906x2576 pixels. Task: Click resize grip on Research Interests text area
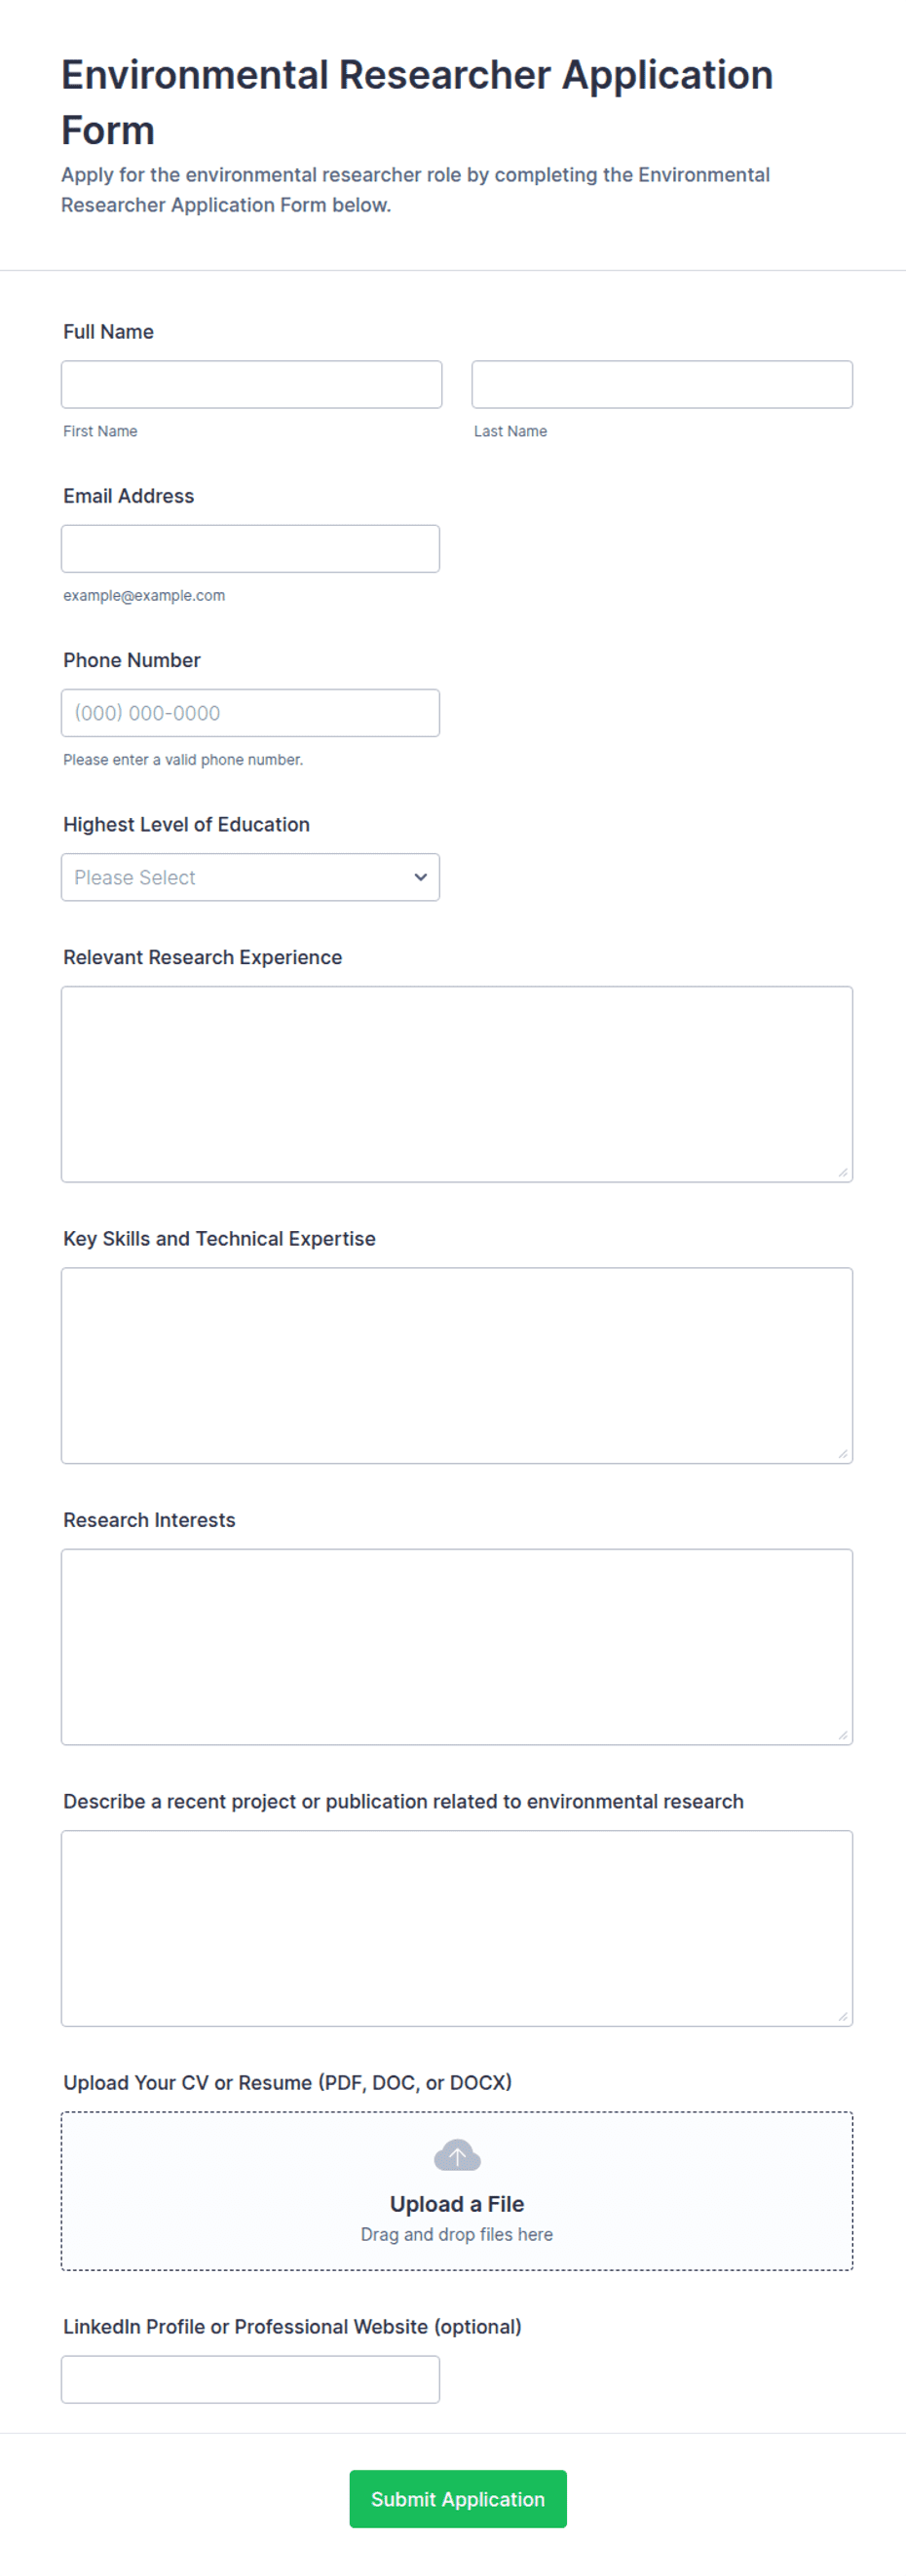click(x=843, y=1735)
